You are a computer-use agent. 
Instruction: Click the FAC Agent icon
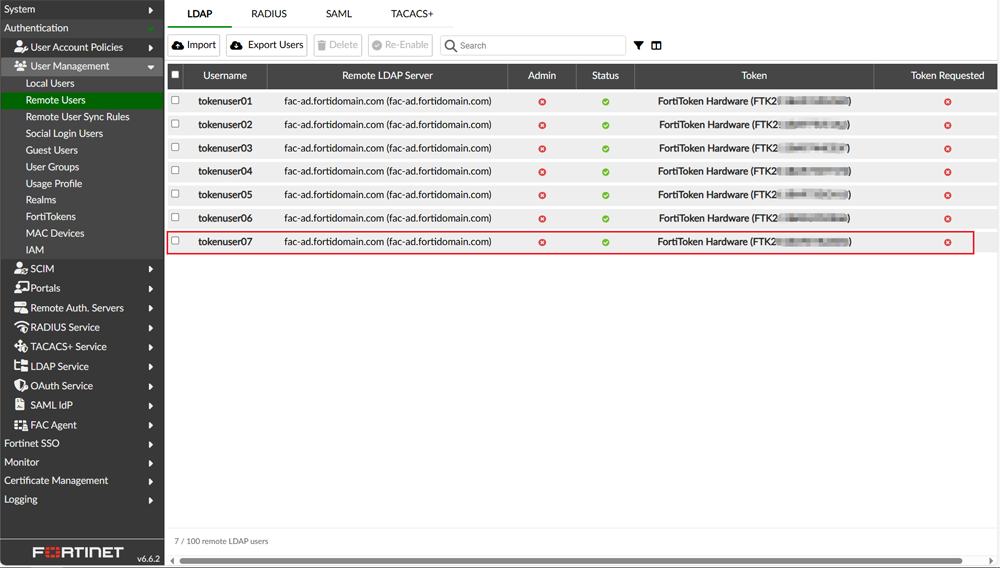[x=21, y=425]
